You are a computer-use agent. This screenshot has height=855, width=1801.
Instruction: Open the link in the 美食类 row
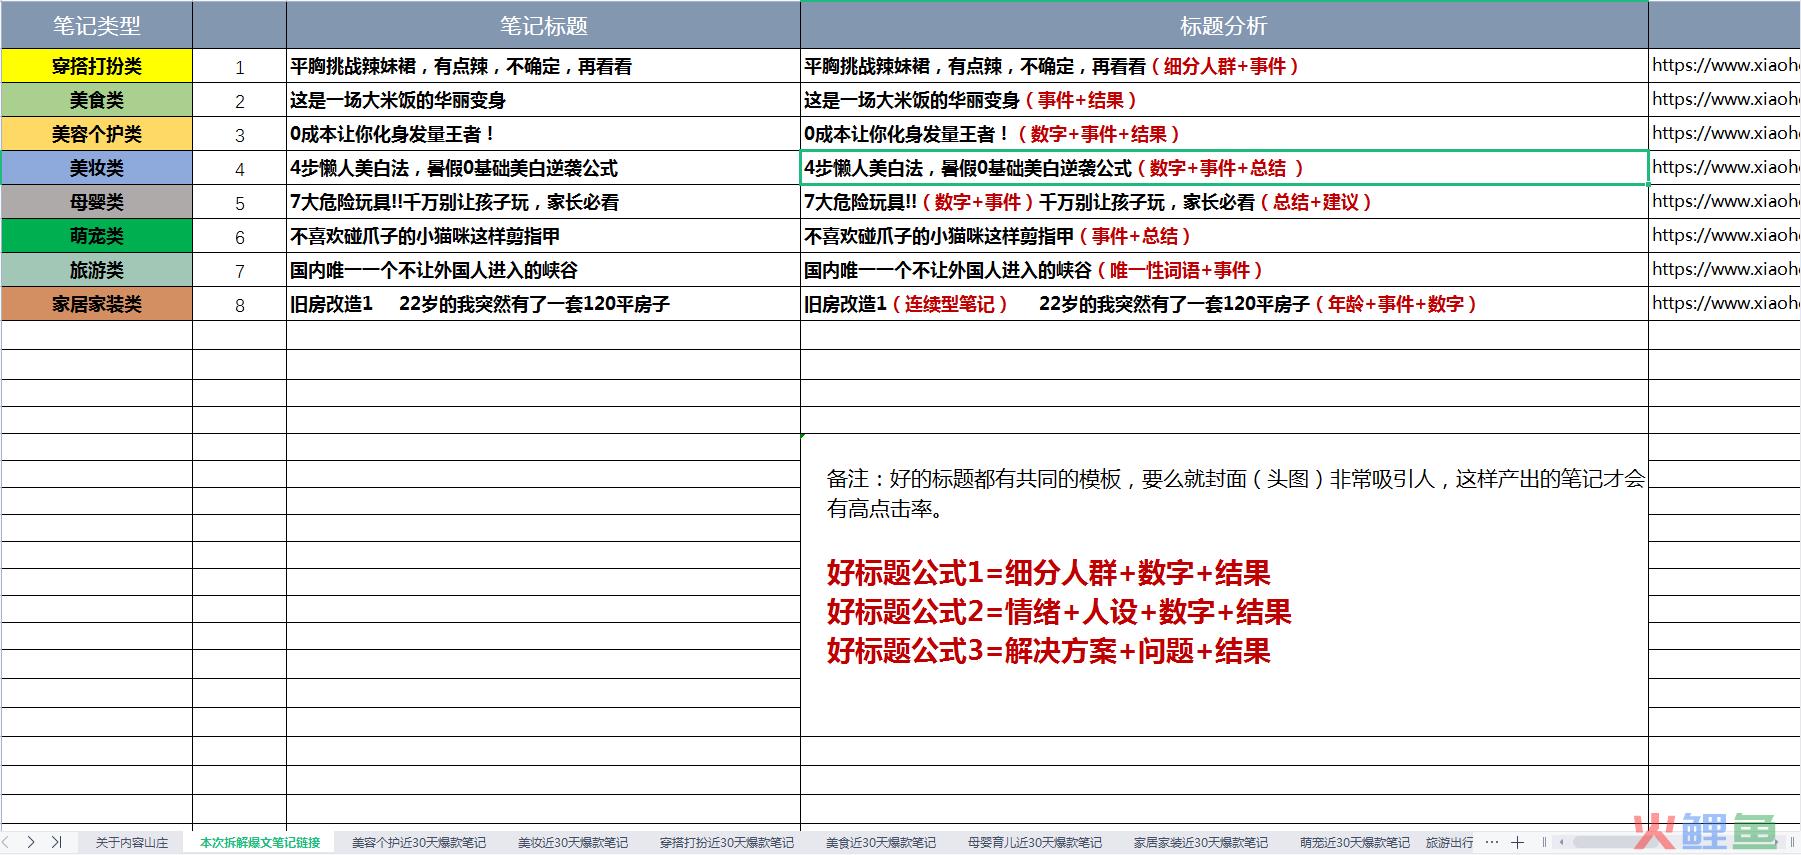tap(1725, 100)
